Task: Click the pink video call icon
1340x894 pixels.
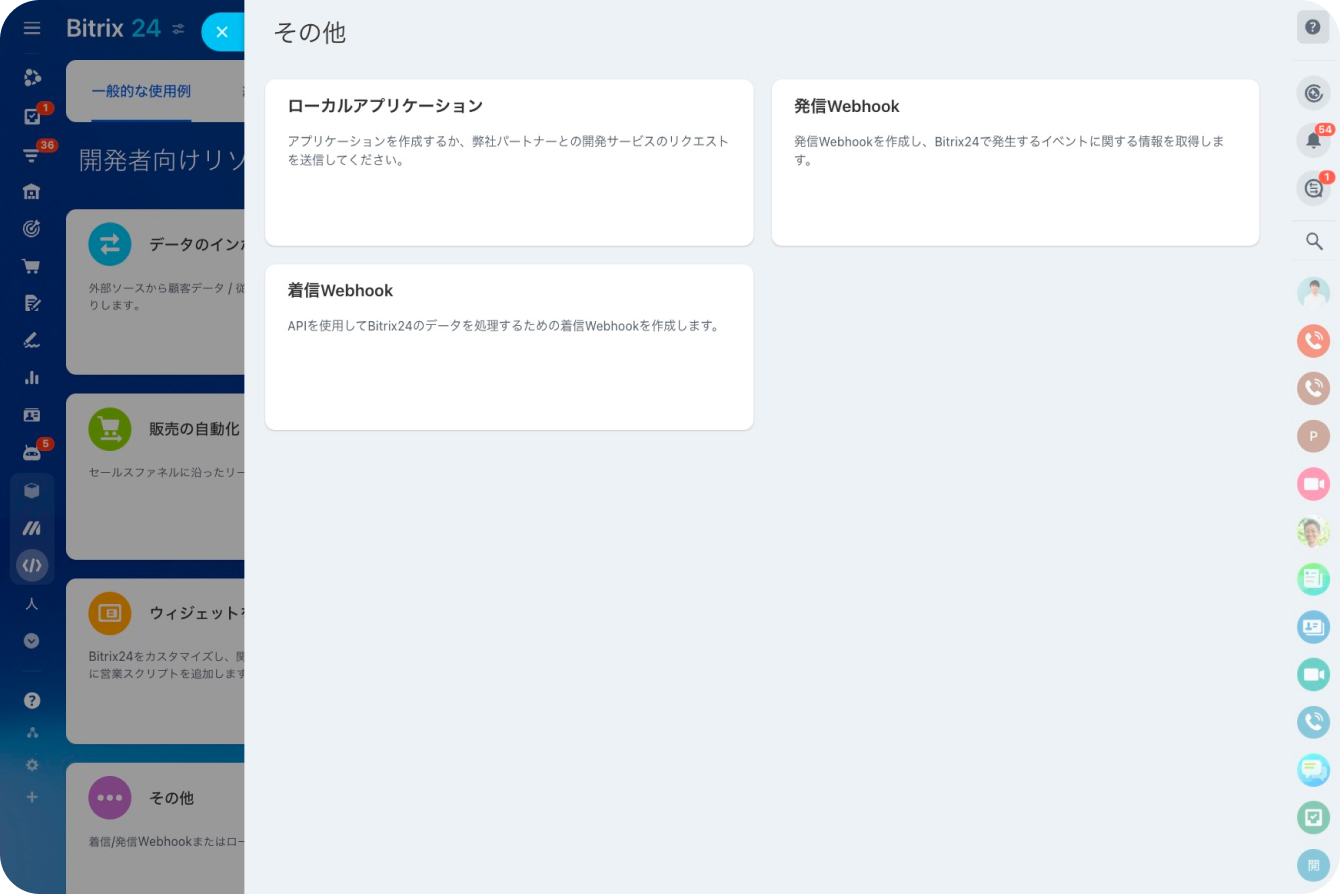Action: coord(1312,484)
